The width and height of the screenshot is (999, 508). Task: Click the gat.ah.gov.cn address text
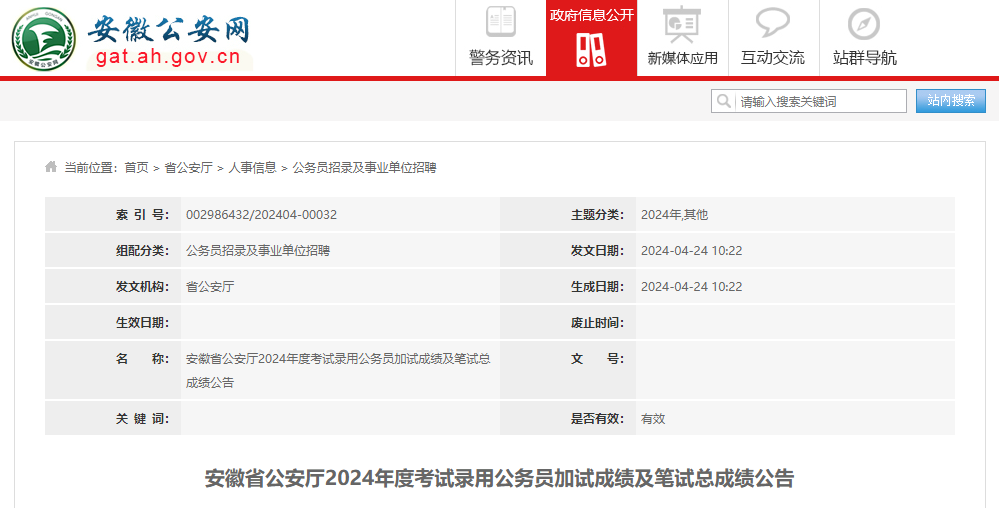(x=168, y=57)
